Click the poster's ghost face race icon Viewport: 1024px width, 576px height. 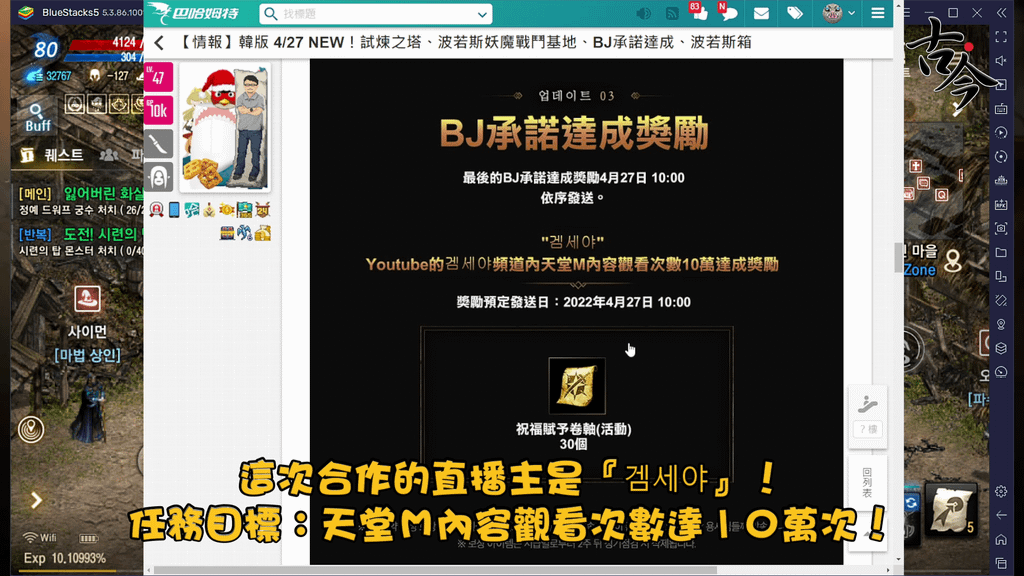point(158,177)
